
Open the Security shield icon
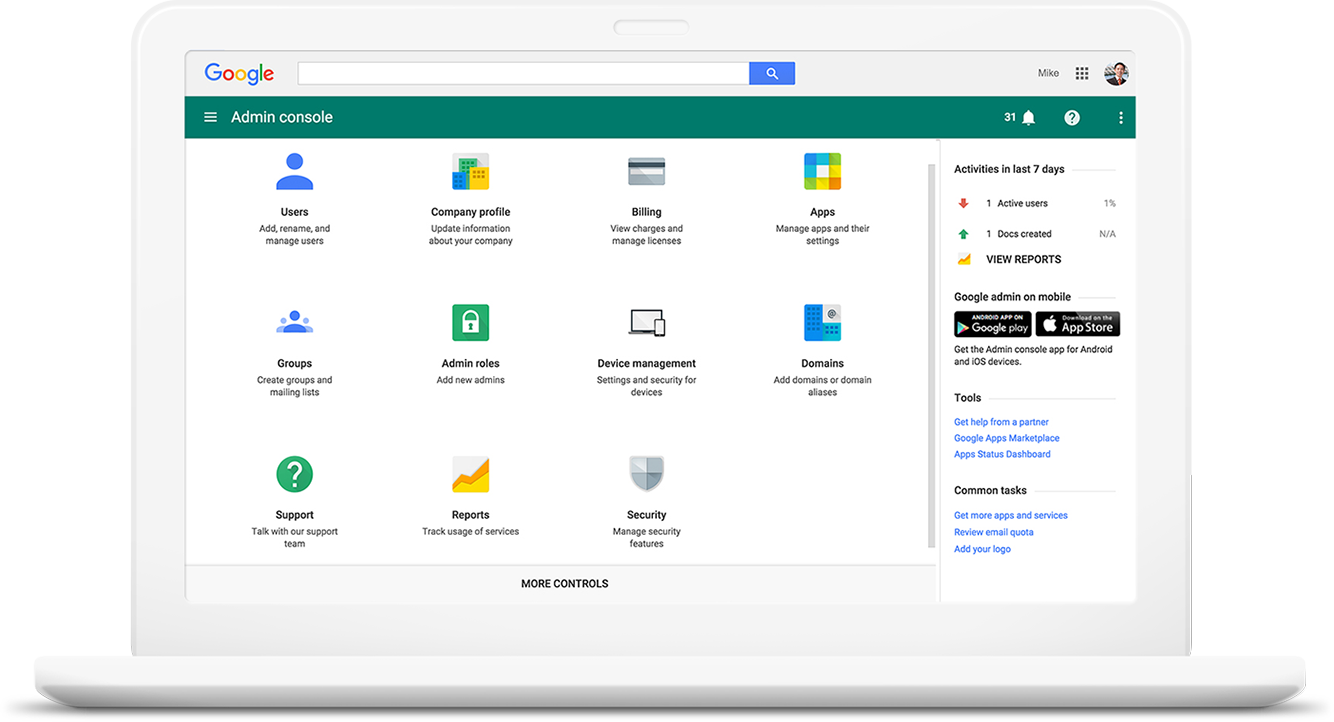click(646, 473)
